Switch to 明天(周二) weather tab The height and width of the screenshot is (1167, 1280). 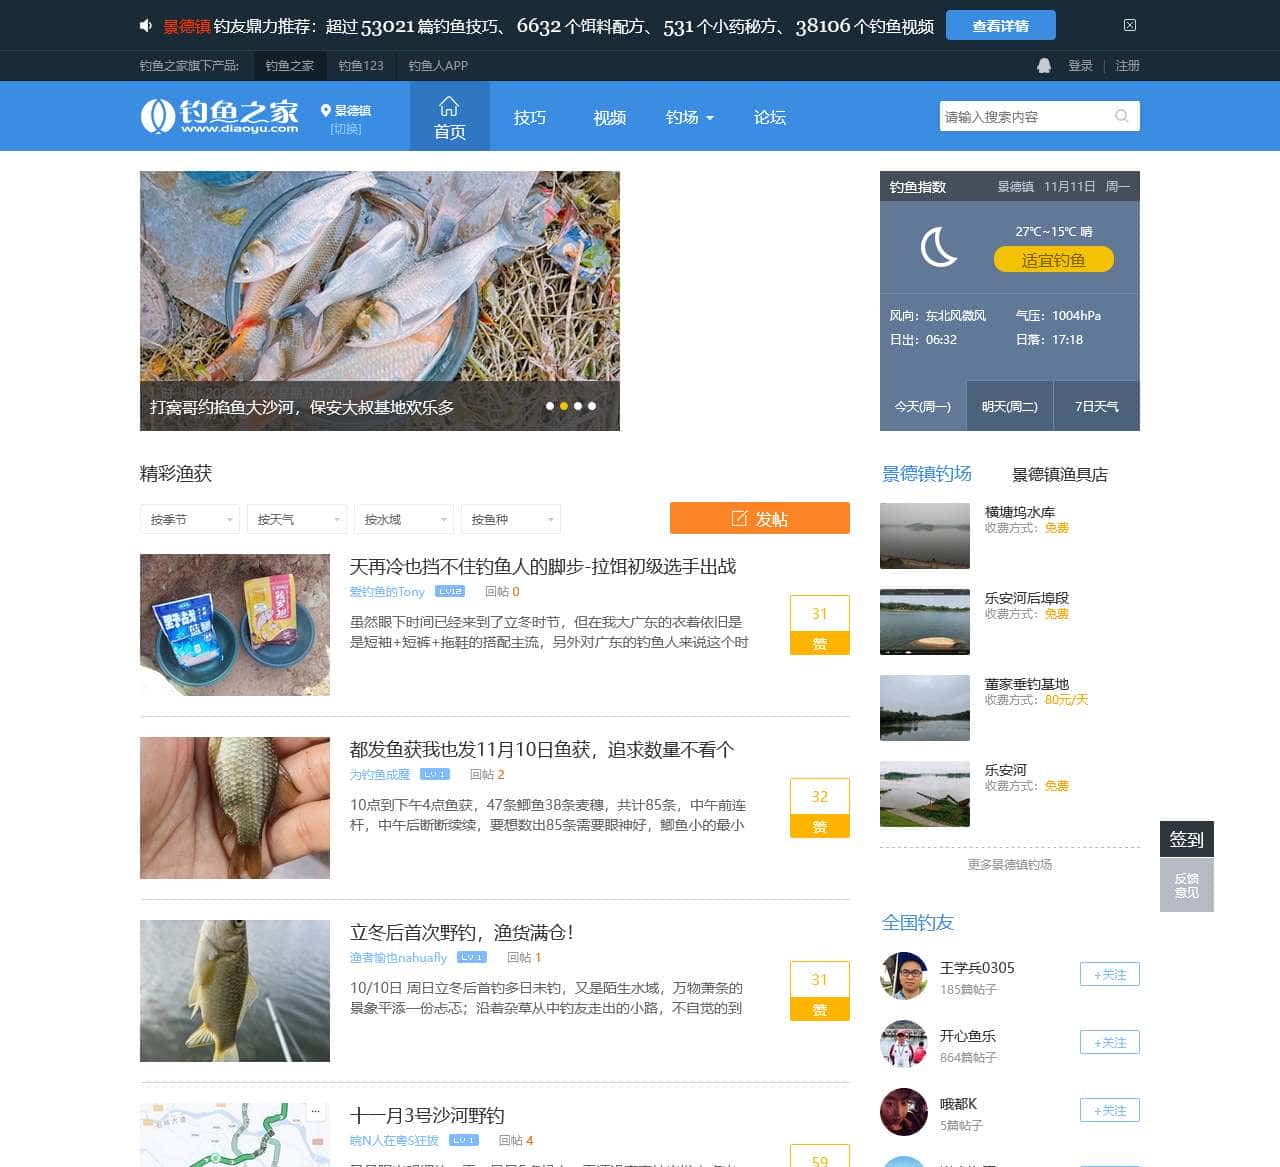(1010, 407)
